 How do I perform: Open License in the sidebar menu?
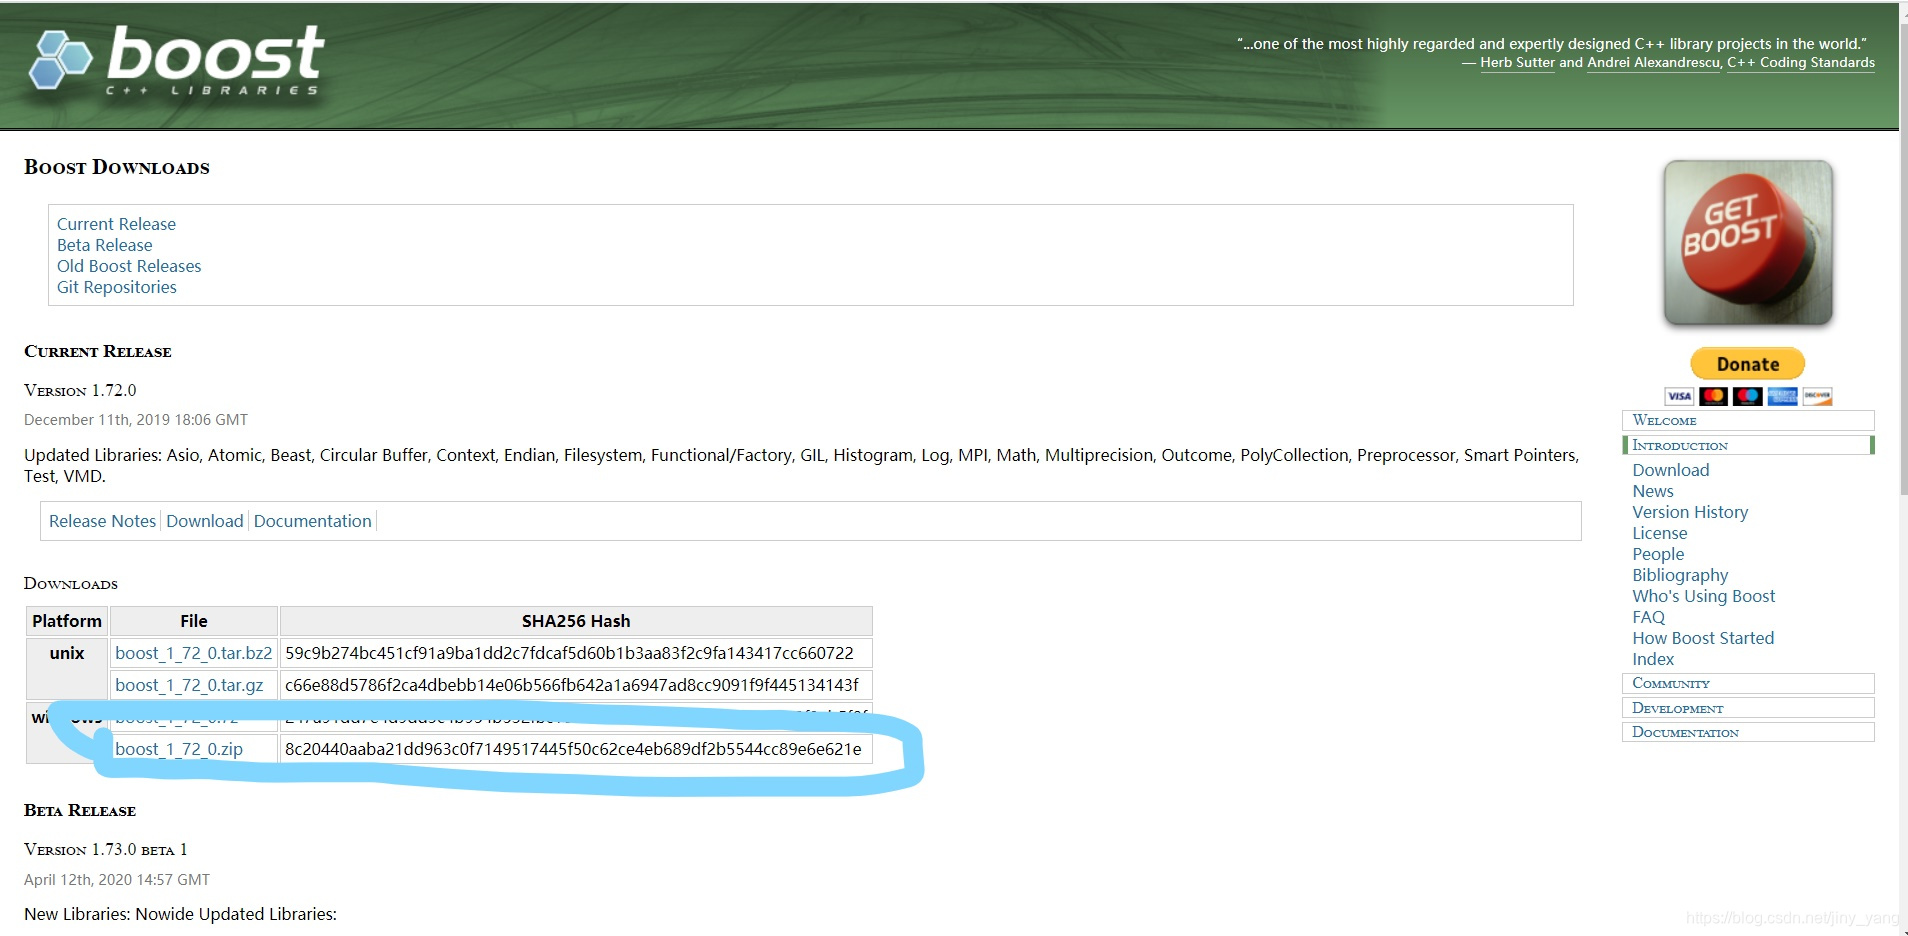point(1660,533)
